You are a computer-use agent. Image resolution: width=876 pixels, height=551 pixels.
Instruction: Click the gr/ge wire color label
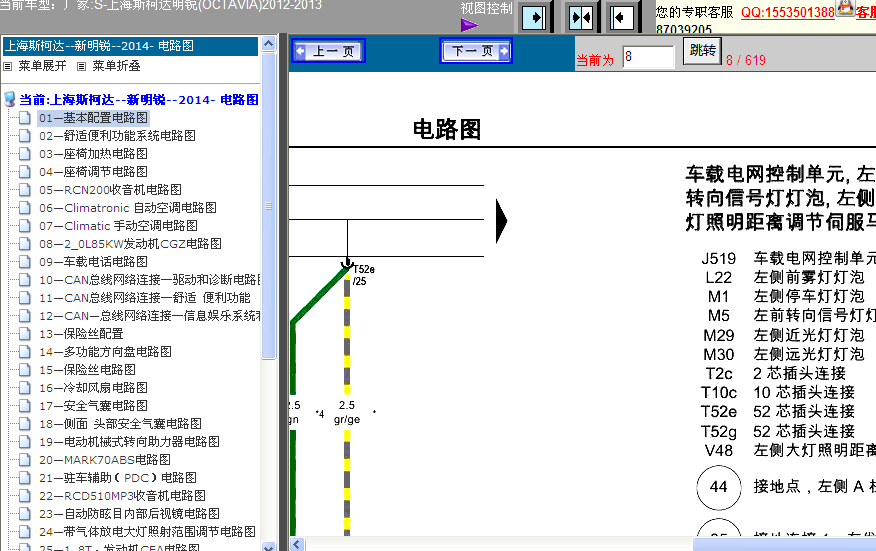click(x=347, y=419)
